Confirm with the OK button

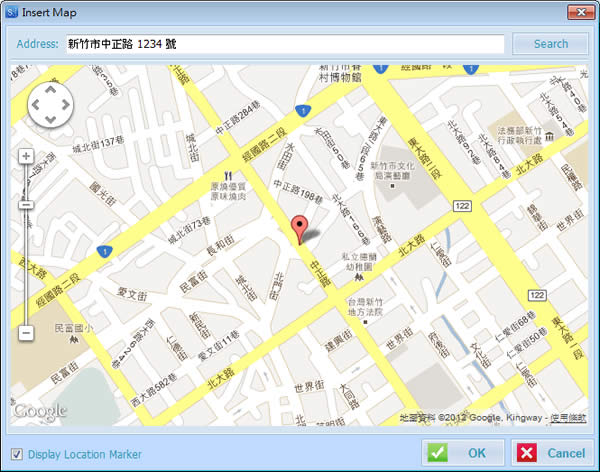[463, 453]
